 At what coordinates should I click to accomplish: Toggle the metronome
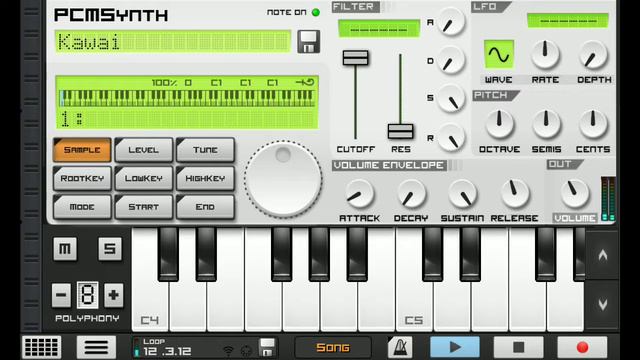400,348
